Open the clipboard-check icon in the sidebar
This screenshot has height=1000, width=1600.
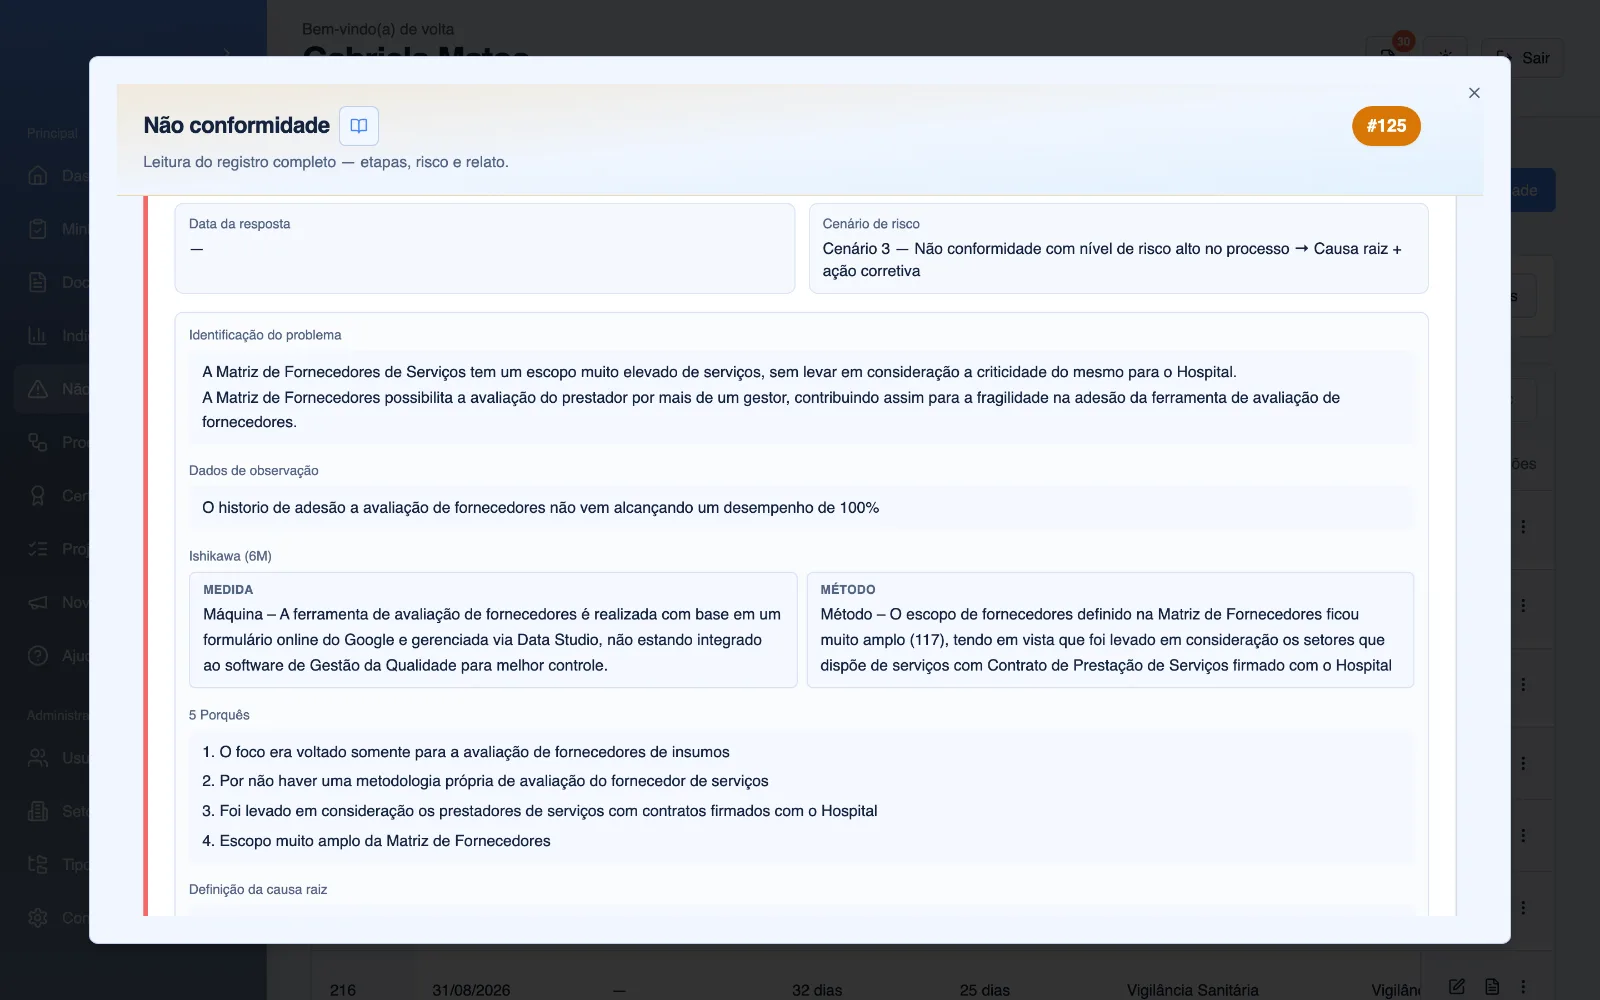point(38,229)
